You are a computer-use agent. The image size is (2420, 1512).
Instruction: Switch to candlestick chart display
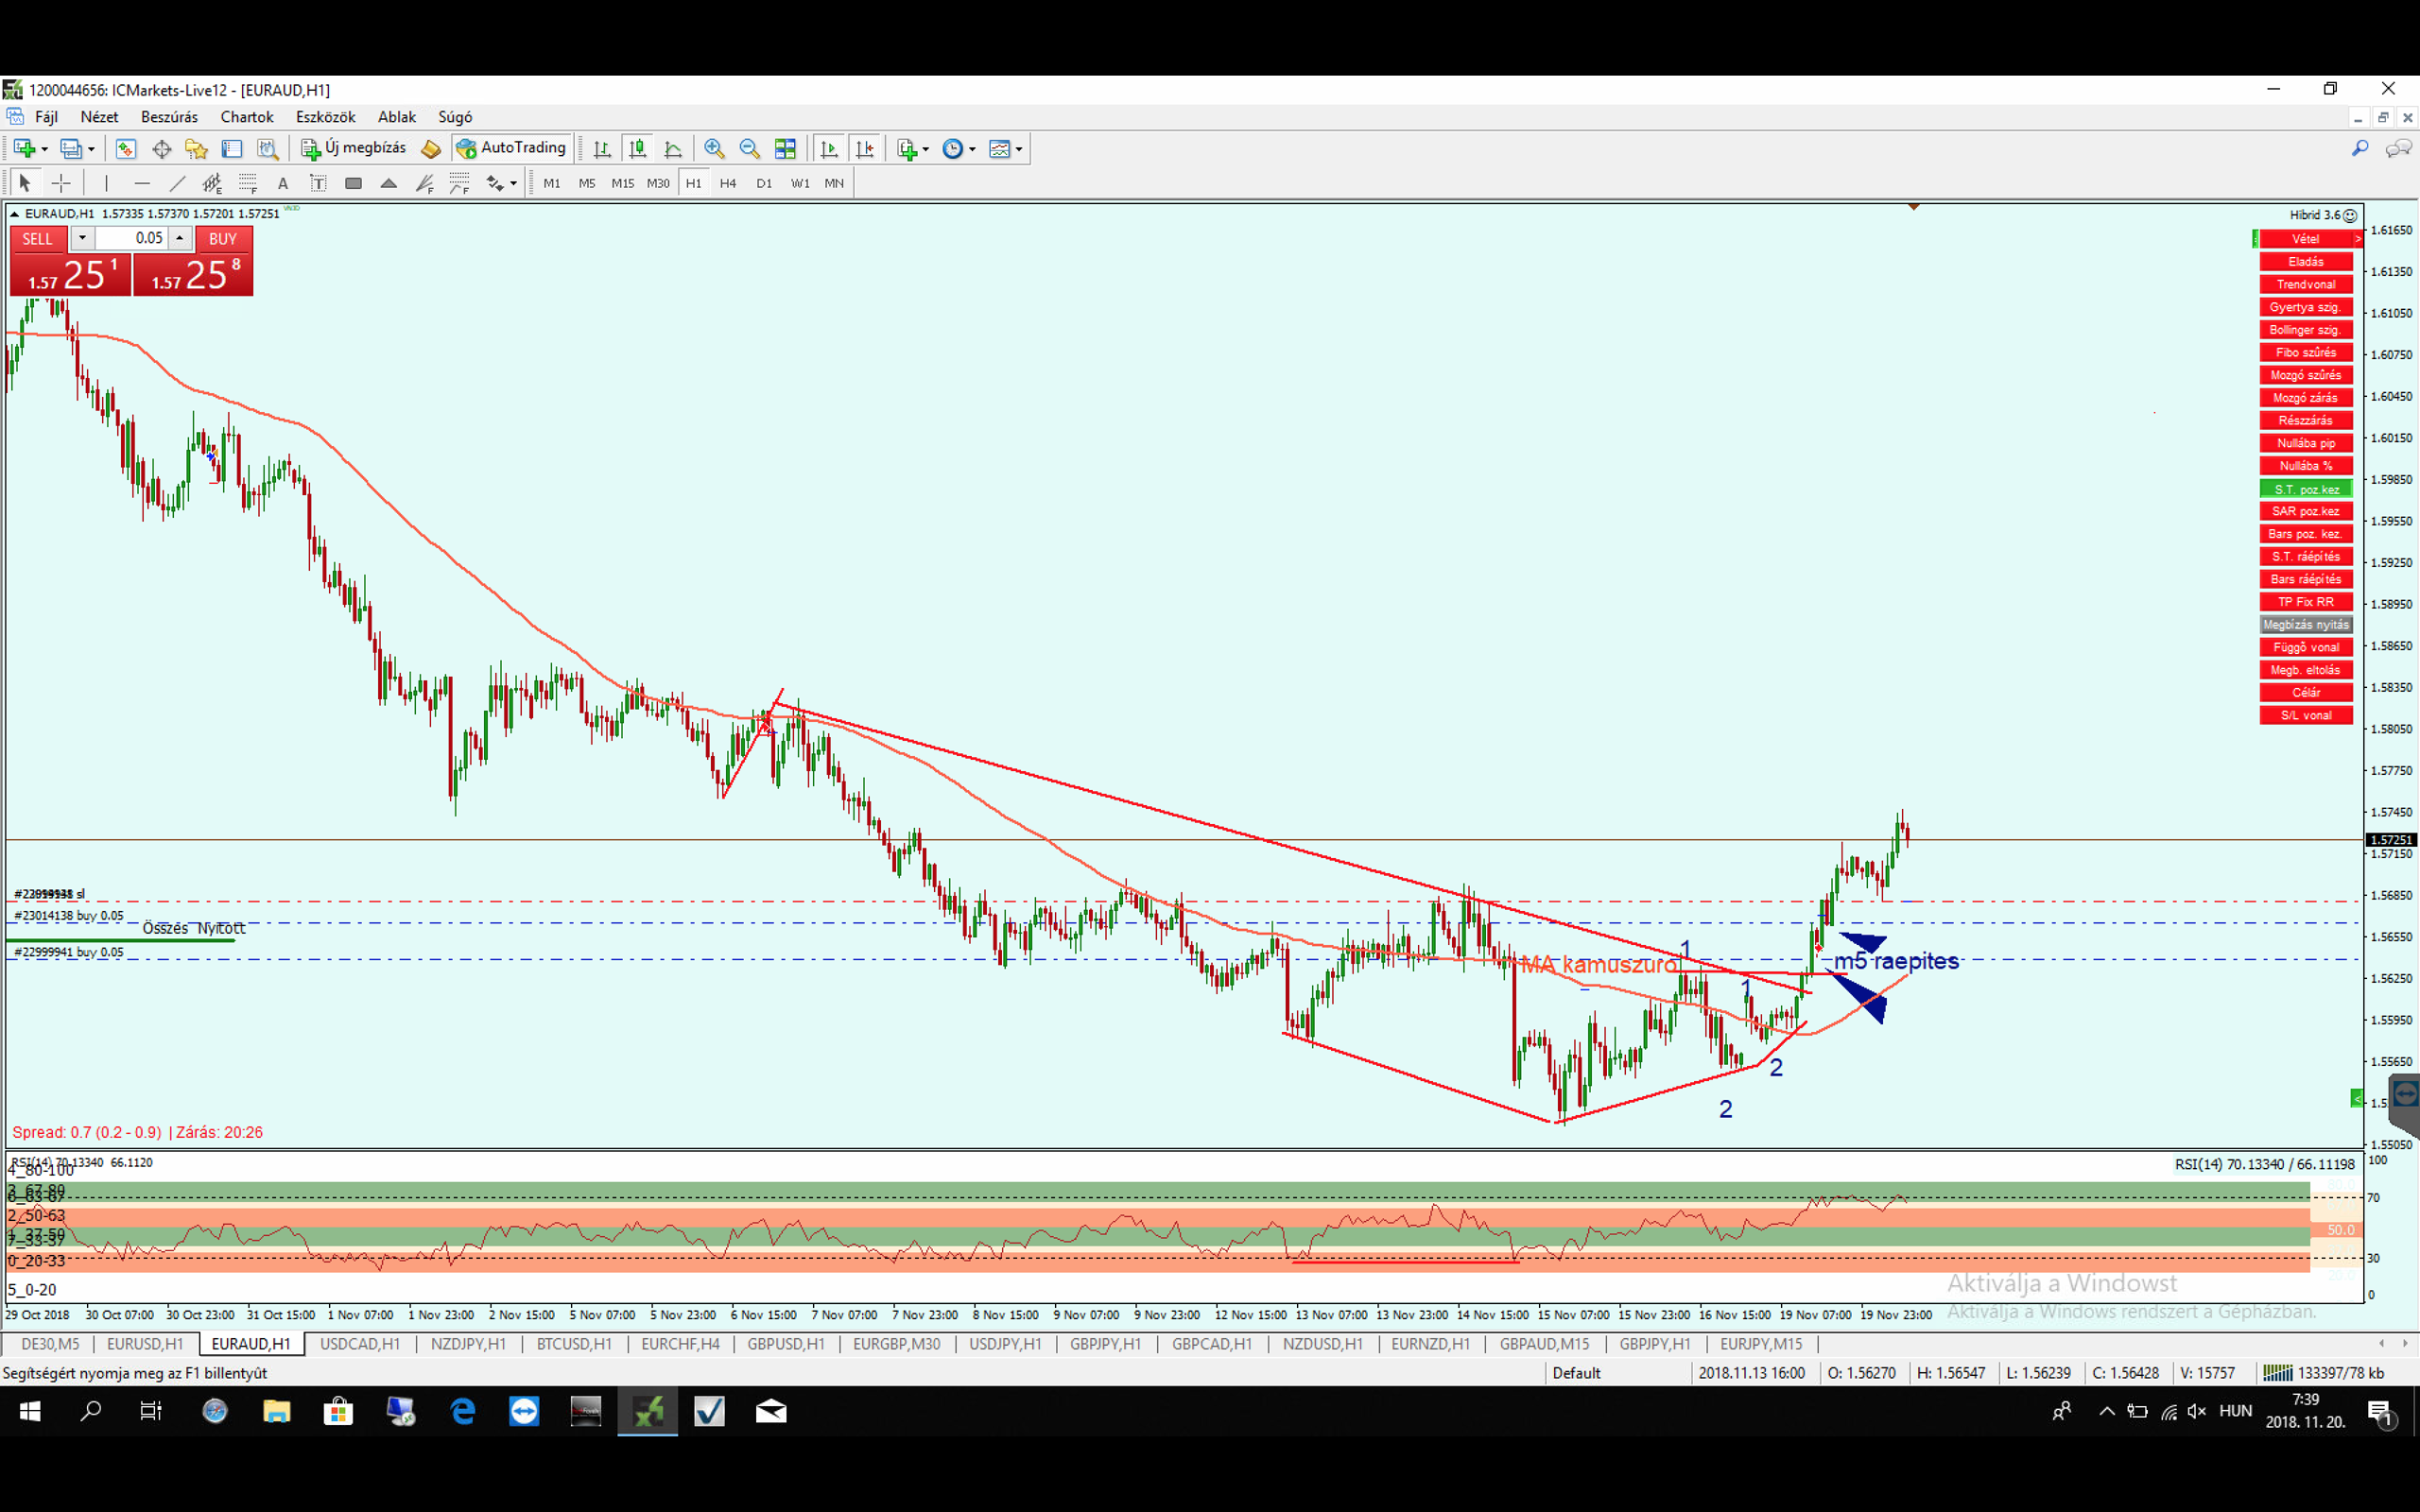click(x=637, y=149)
